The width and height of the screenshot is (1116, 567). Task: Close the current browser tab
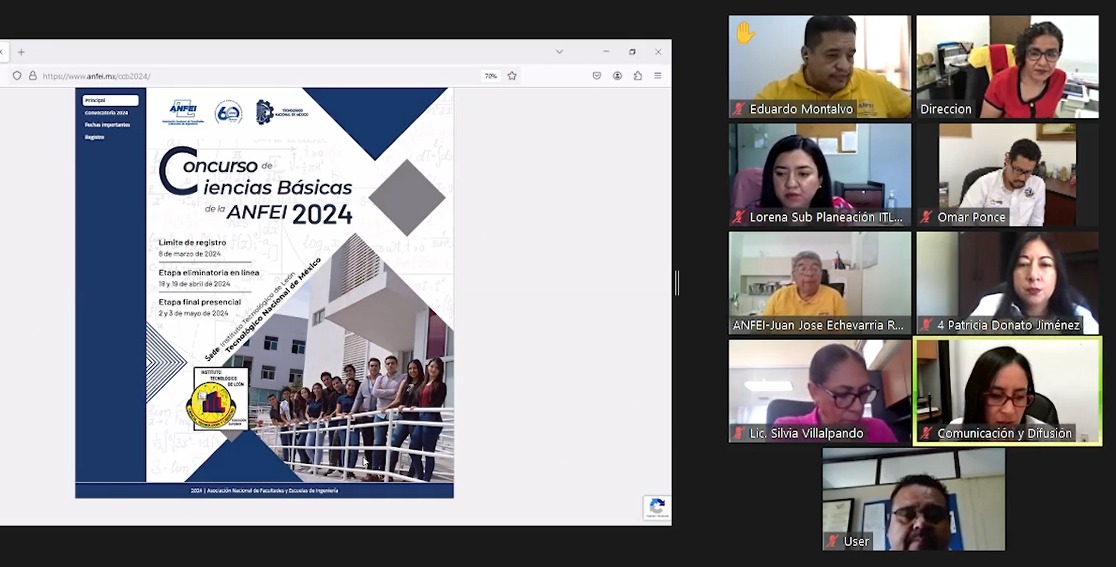pos(1,52)
